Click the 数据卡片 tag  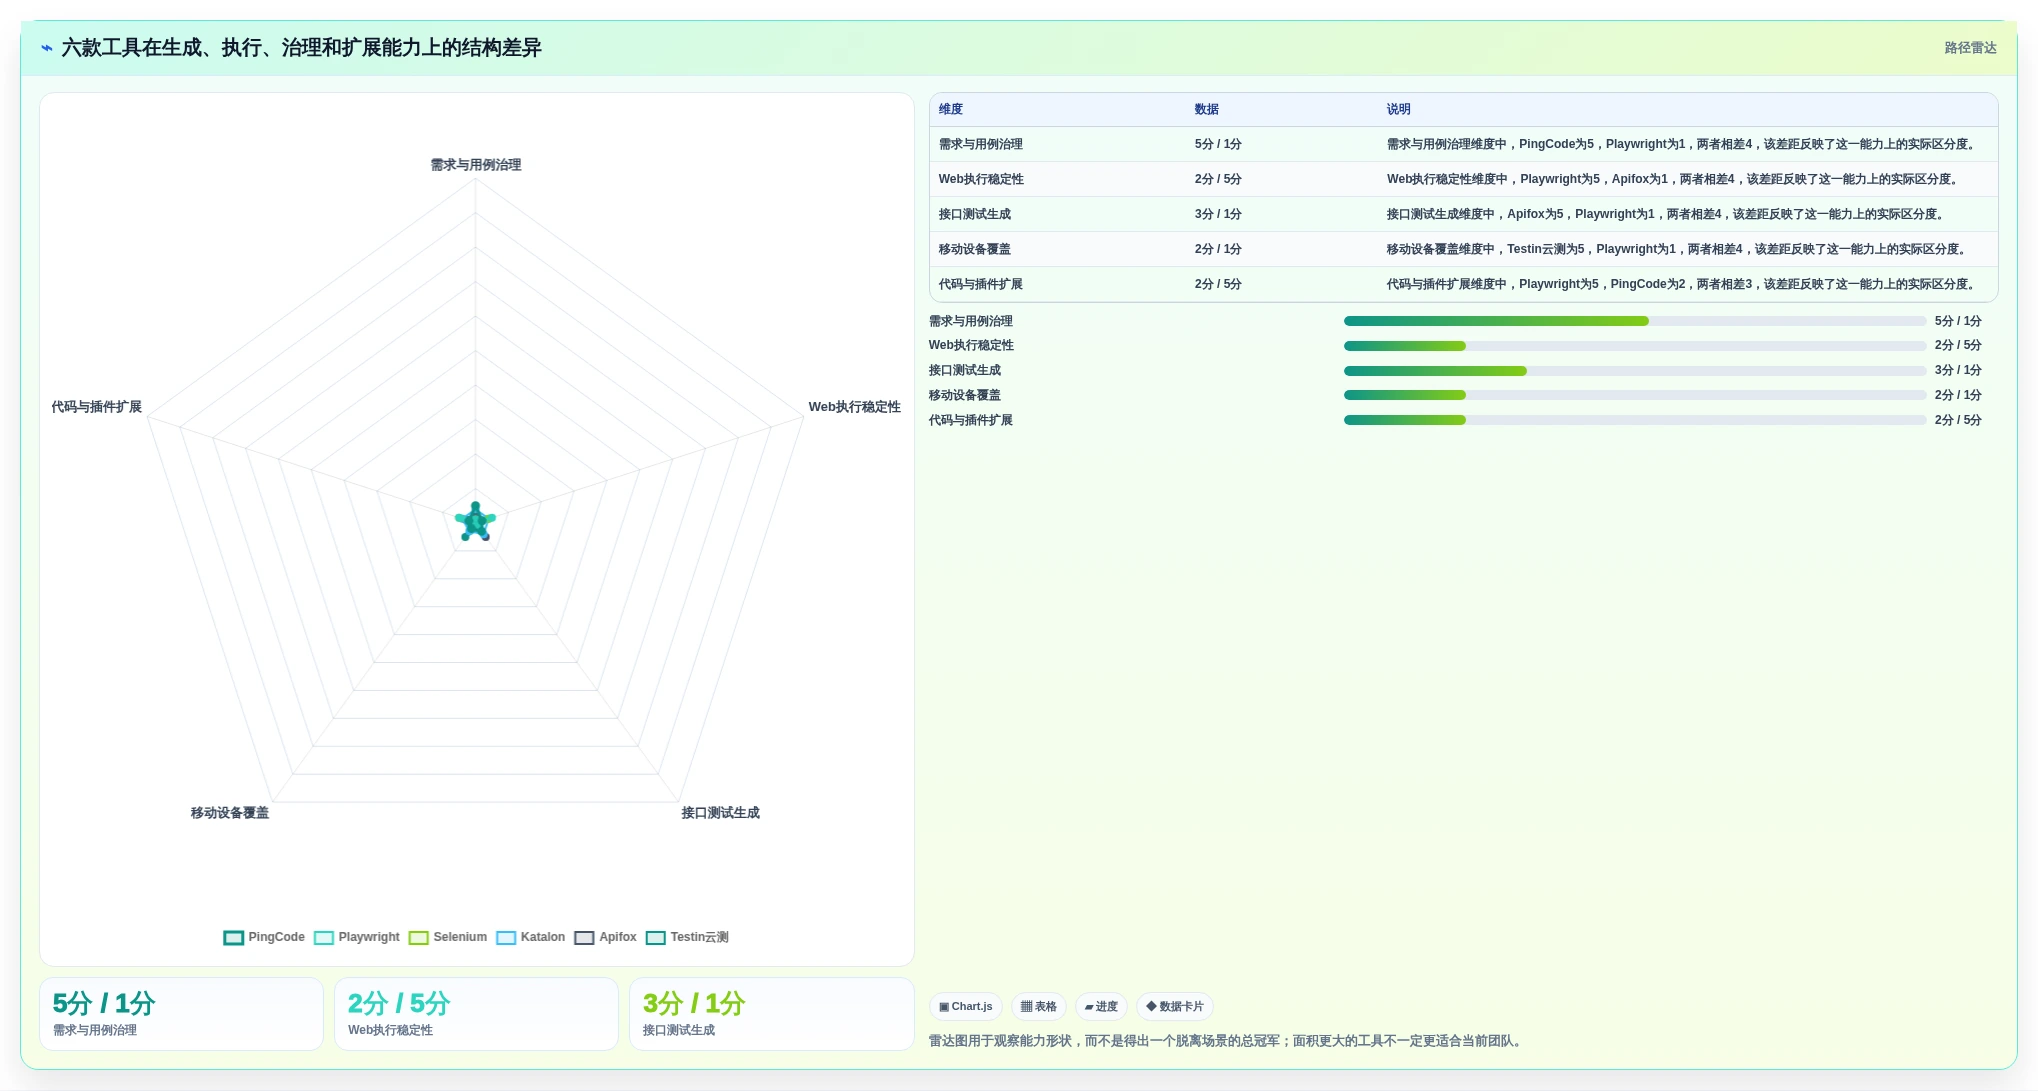(x=1175, y=1007)
